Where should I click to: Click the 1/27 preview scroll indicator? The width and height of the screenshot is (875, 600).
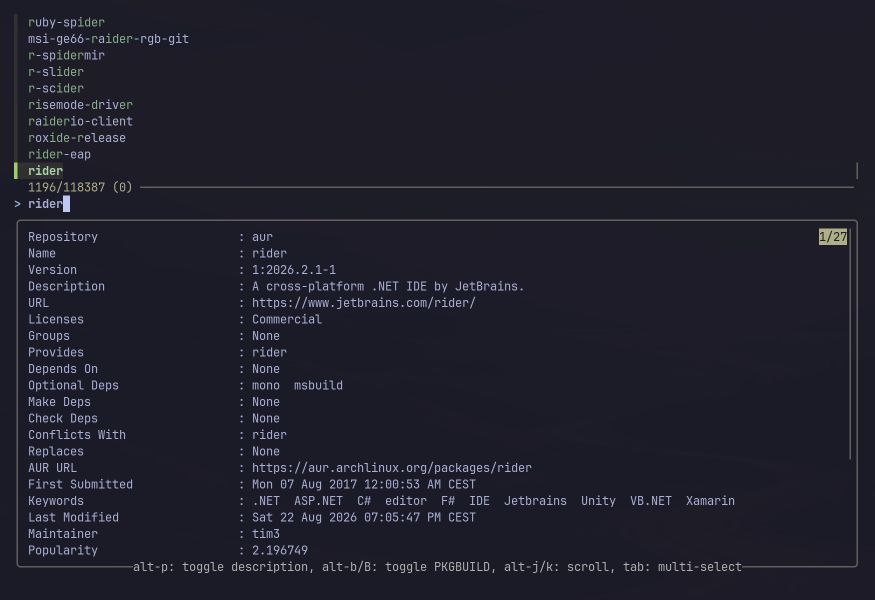pyautogui.click(x=833, y=237)
